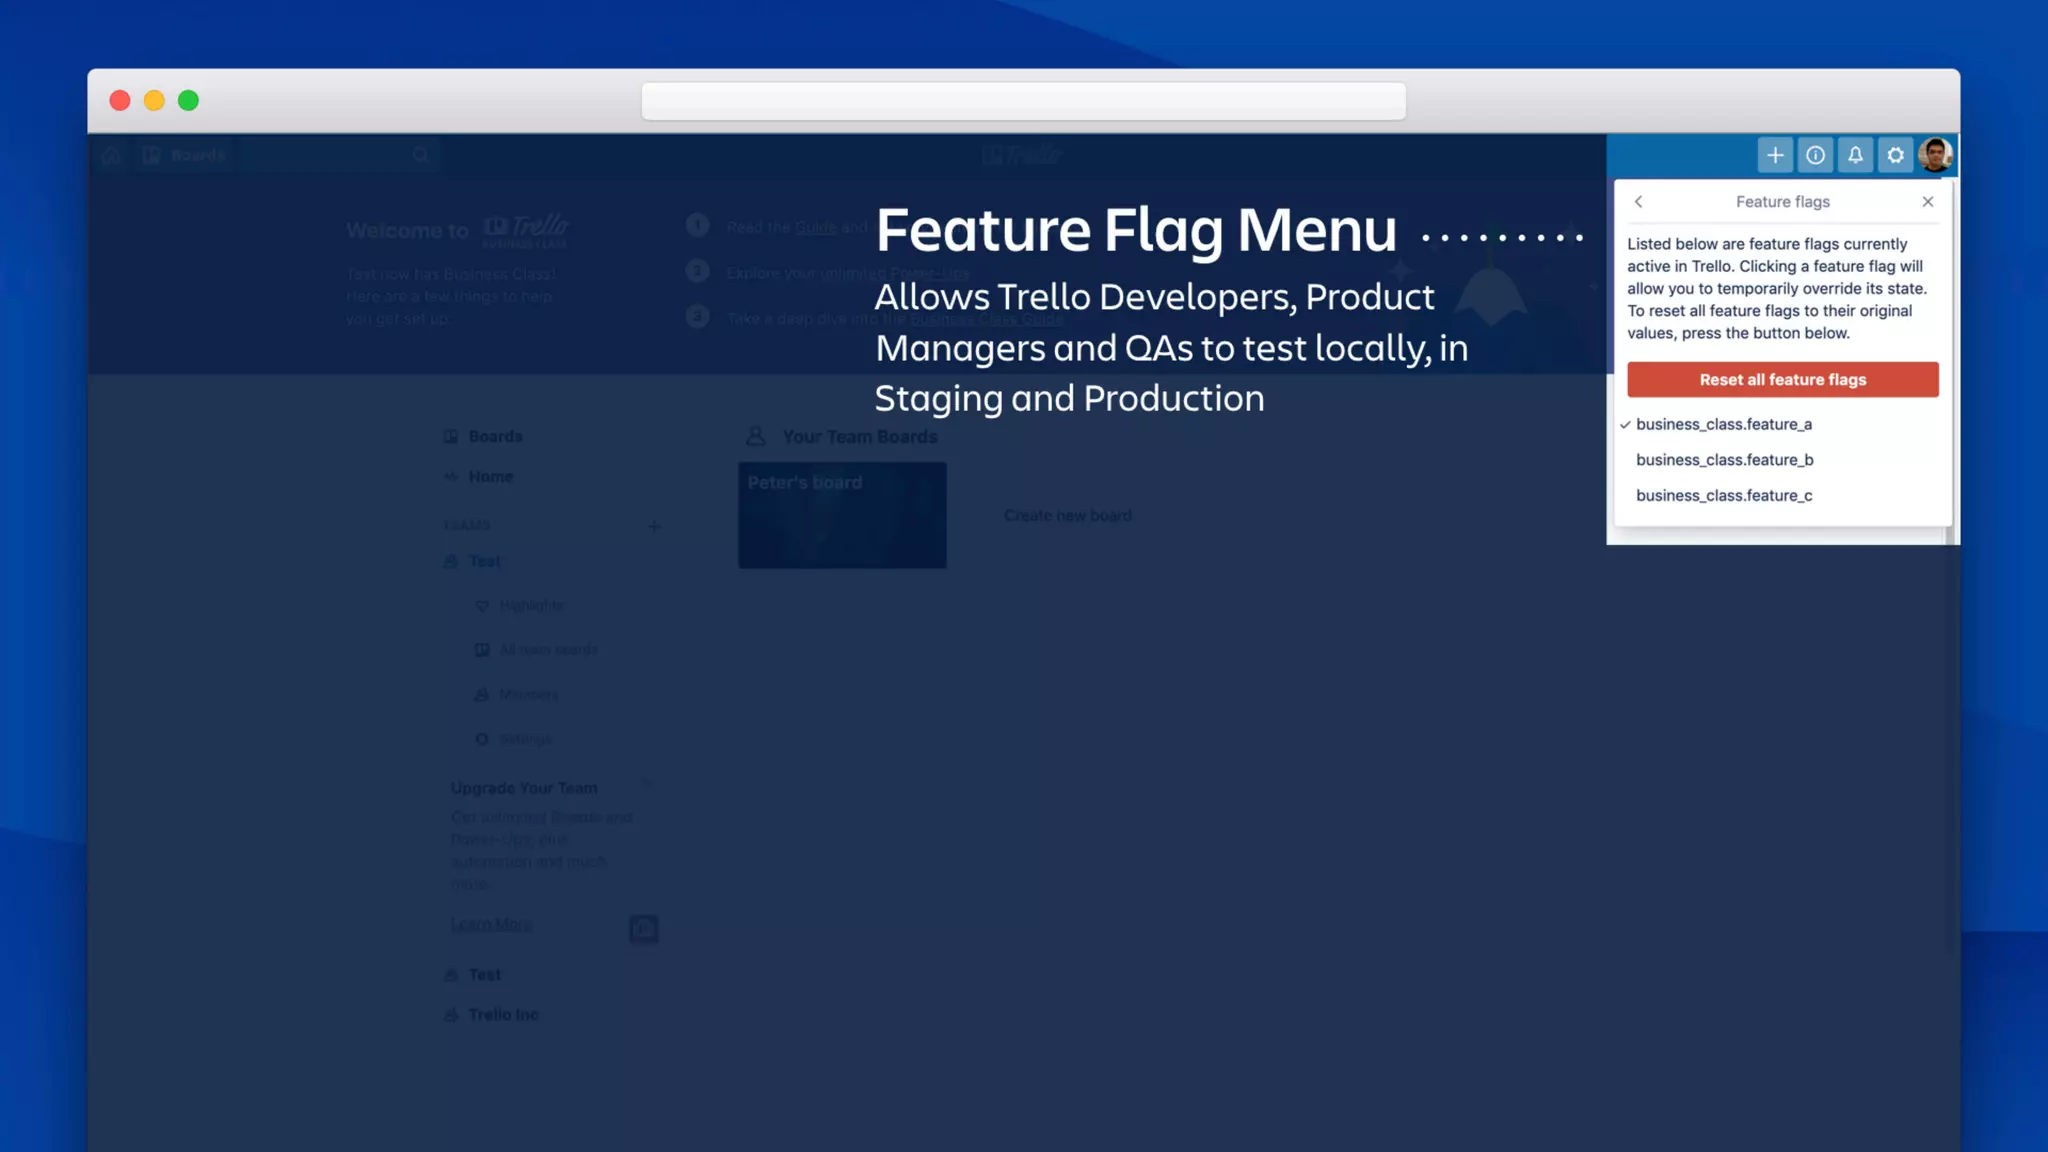Click Reset all feature flags button

pyautogui.click(x=1782, y=380)
